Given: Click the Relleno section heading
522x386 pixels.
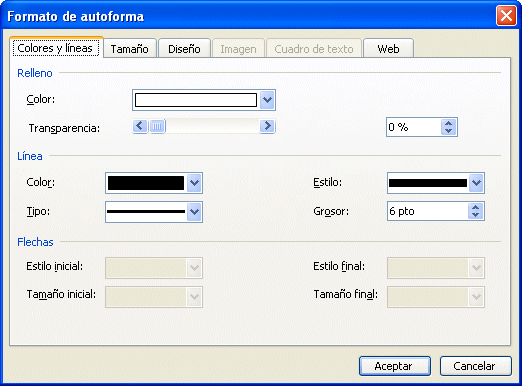Looking at the screenshot, I should pos(35,73).
